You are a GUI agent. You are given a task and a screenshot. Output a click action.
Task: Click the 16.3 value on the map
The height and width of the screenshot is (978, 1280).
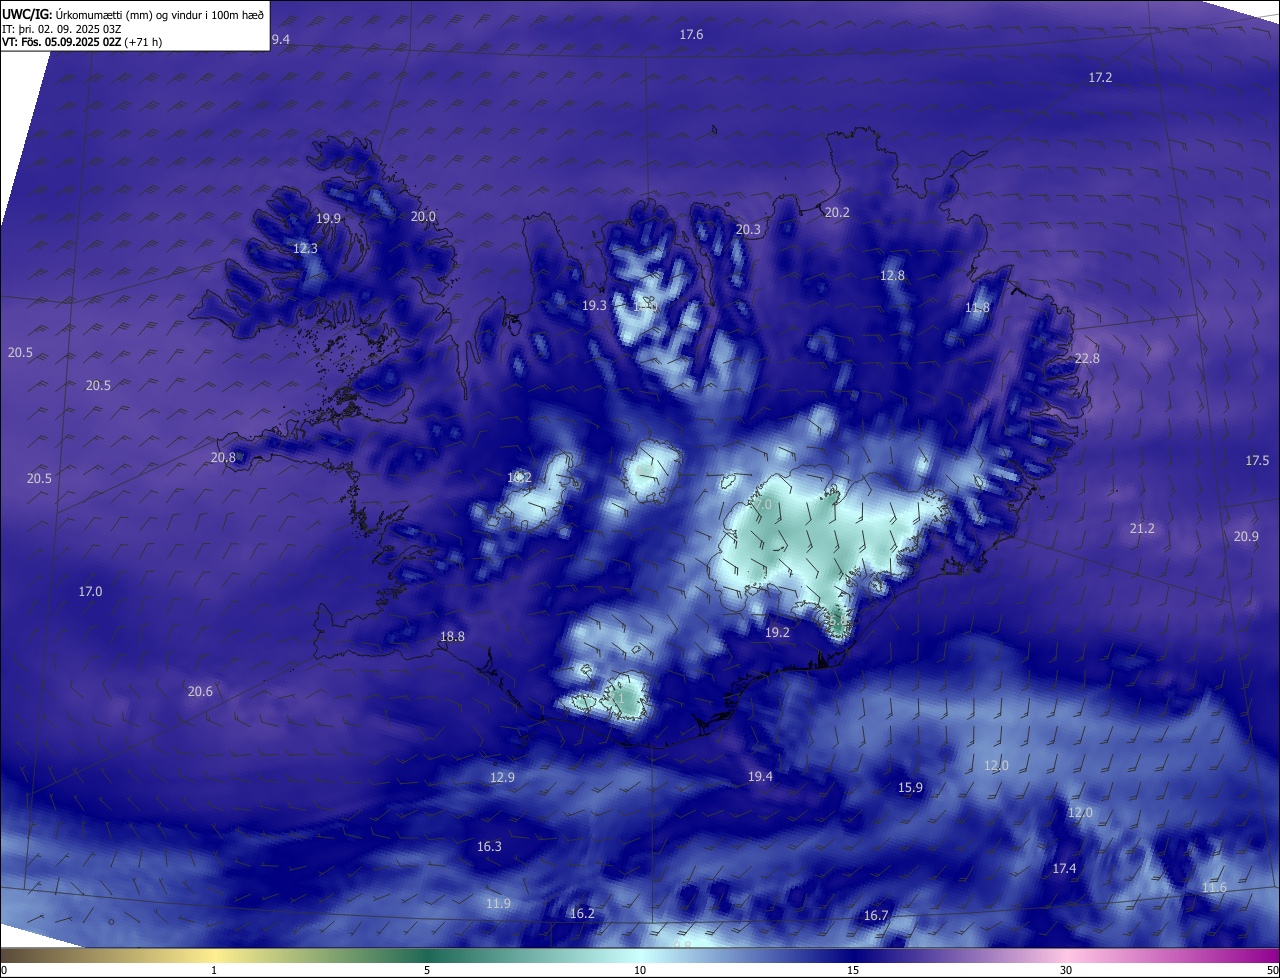tap(489, 847)
